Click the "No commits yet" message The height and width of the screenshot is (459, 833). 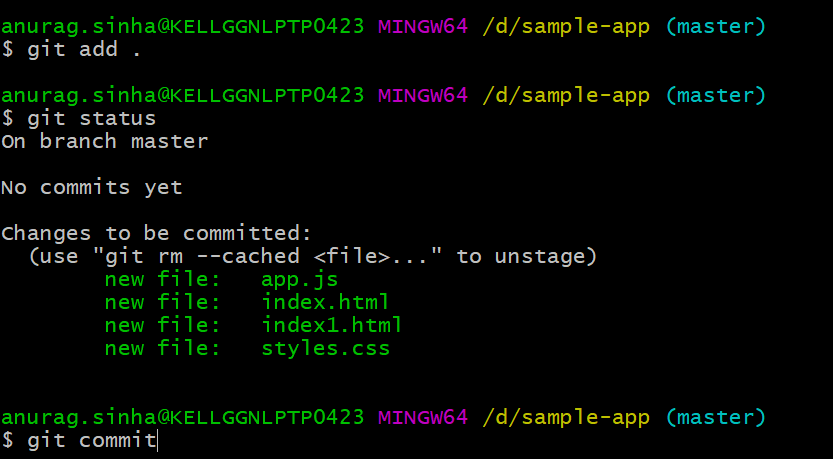[91, 187]
